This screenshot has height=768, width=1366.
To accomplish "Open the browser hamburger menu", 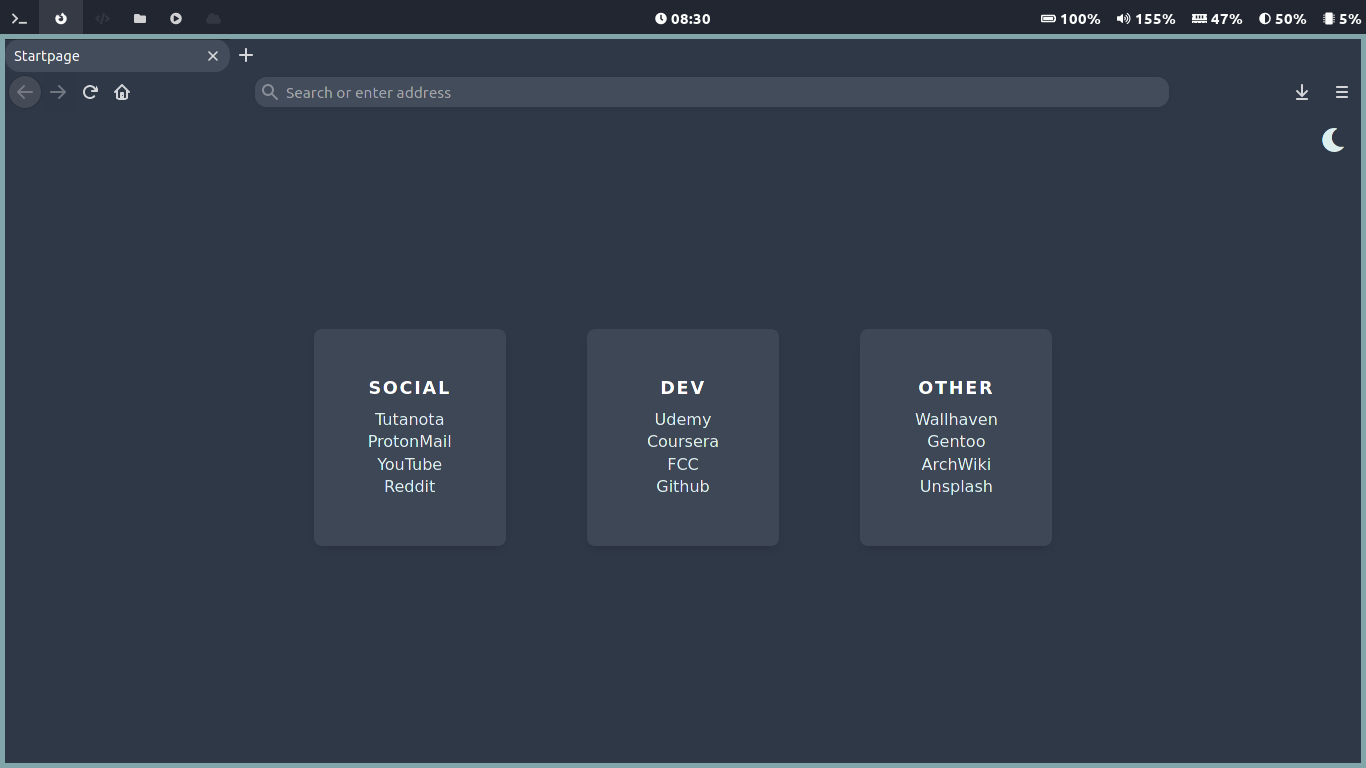I will click(x=1342, y=92).
